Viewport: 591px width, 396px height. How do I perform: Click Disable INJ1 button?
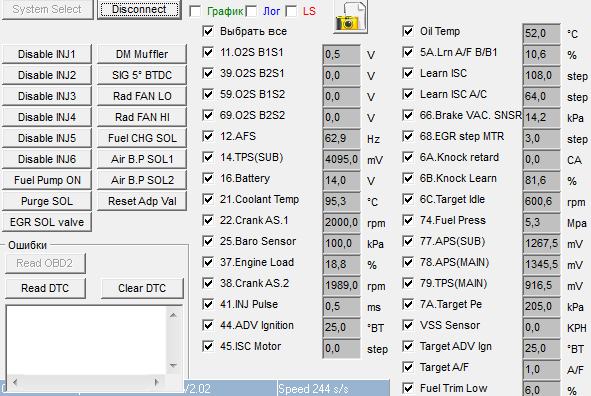[x=47, y=54]
